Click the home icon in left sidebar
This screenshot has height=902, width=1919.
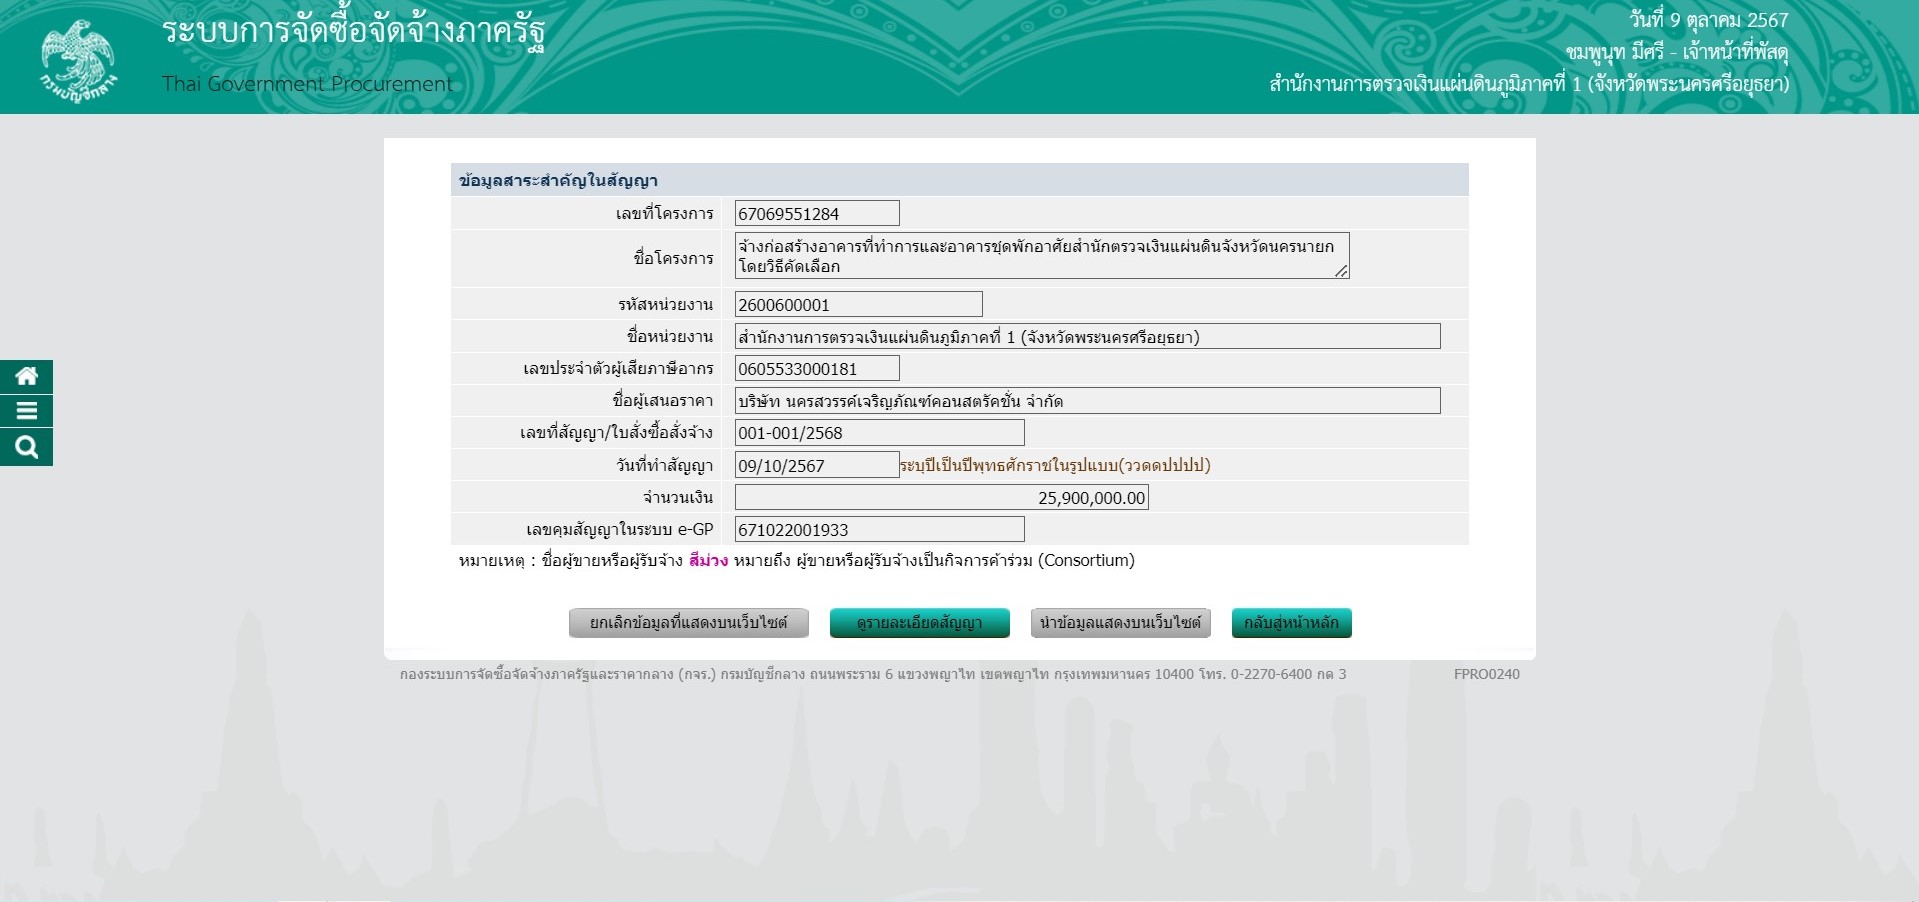[x=26, y=376]
